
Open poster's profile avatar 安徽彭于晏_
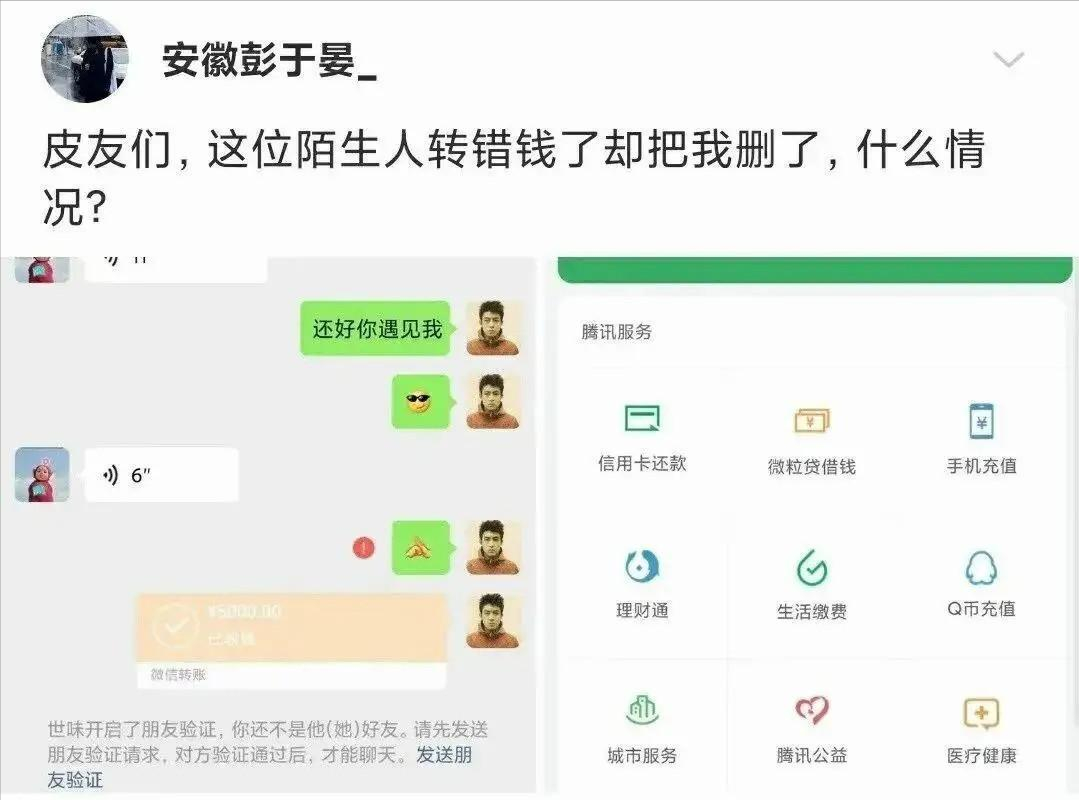pyautogui.click(x=85, y=59)
